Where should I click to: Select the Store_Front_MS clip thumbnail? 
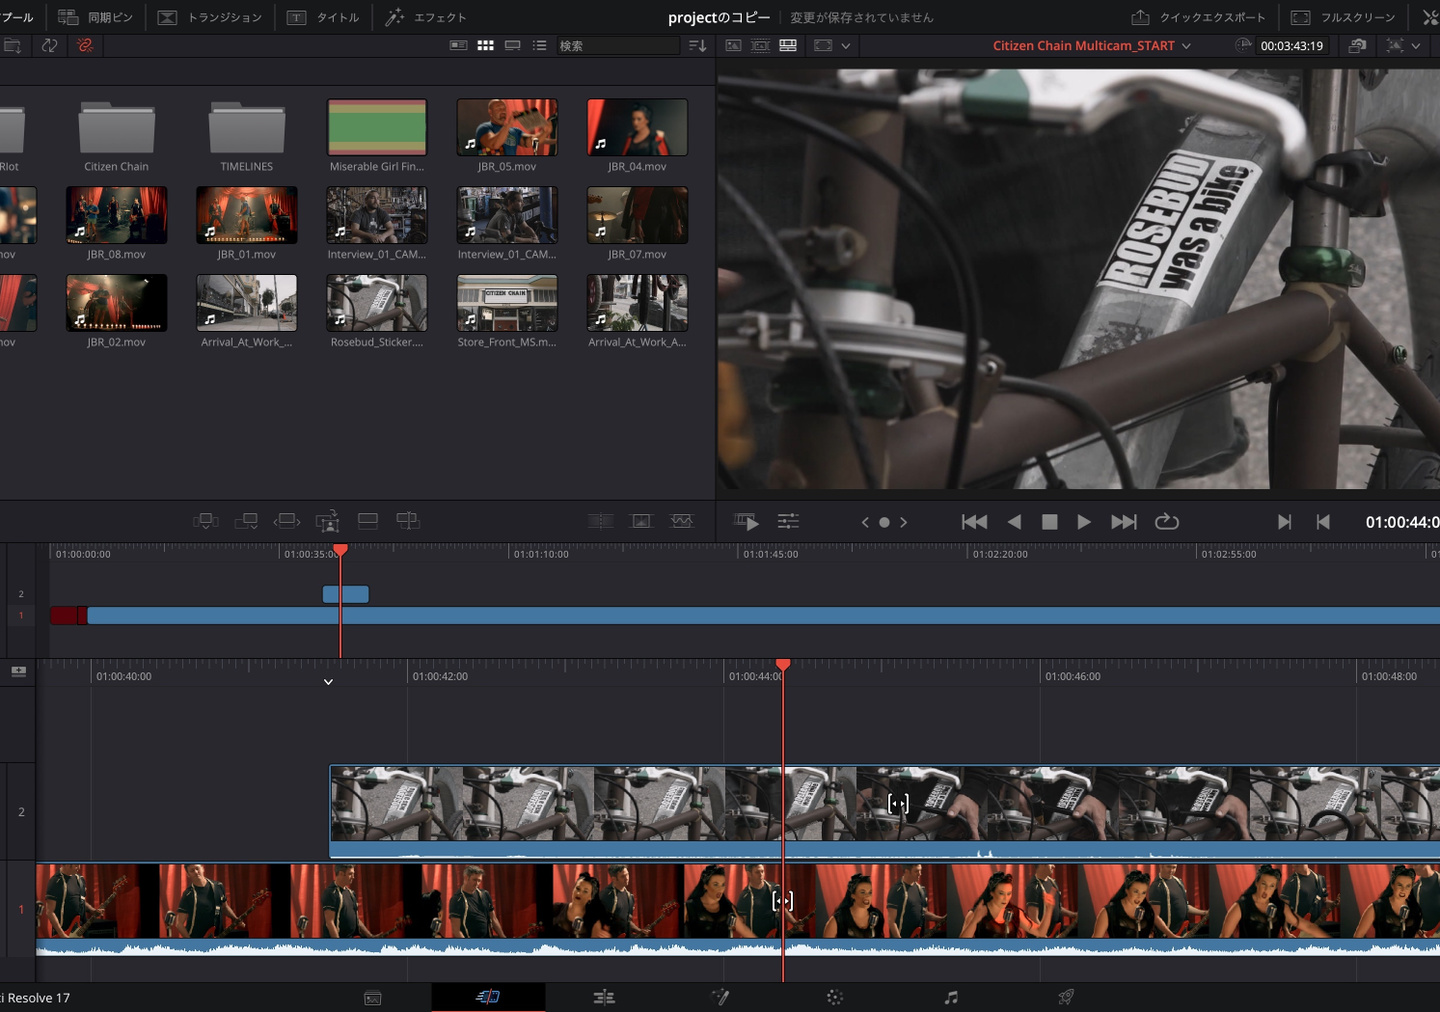click(x=507, y=302)
